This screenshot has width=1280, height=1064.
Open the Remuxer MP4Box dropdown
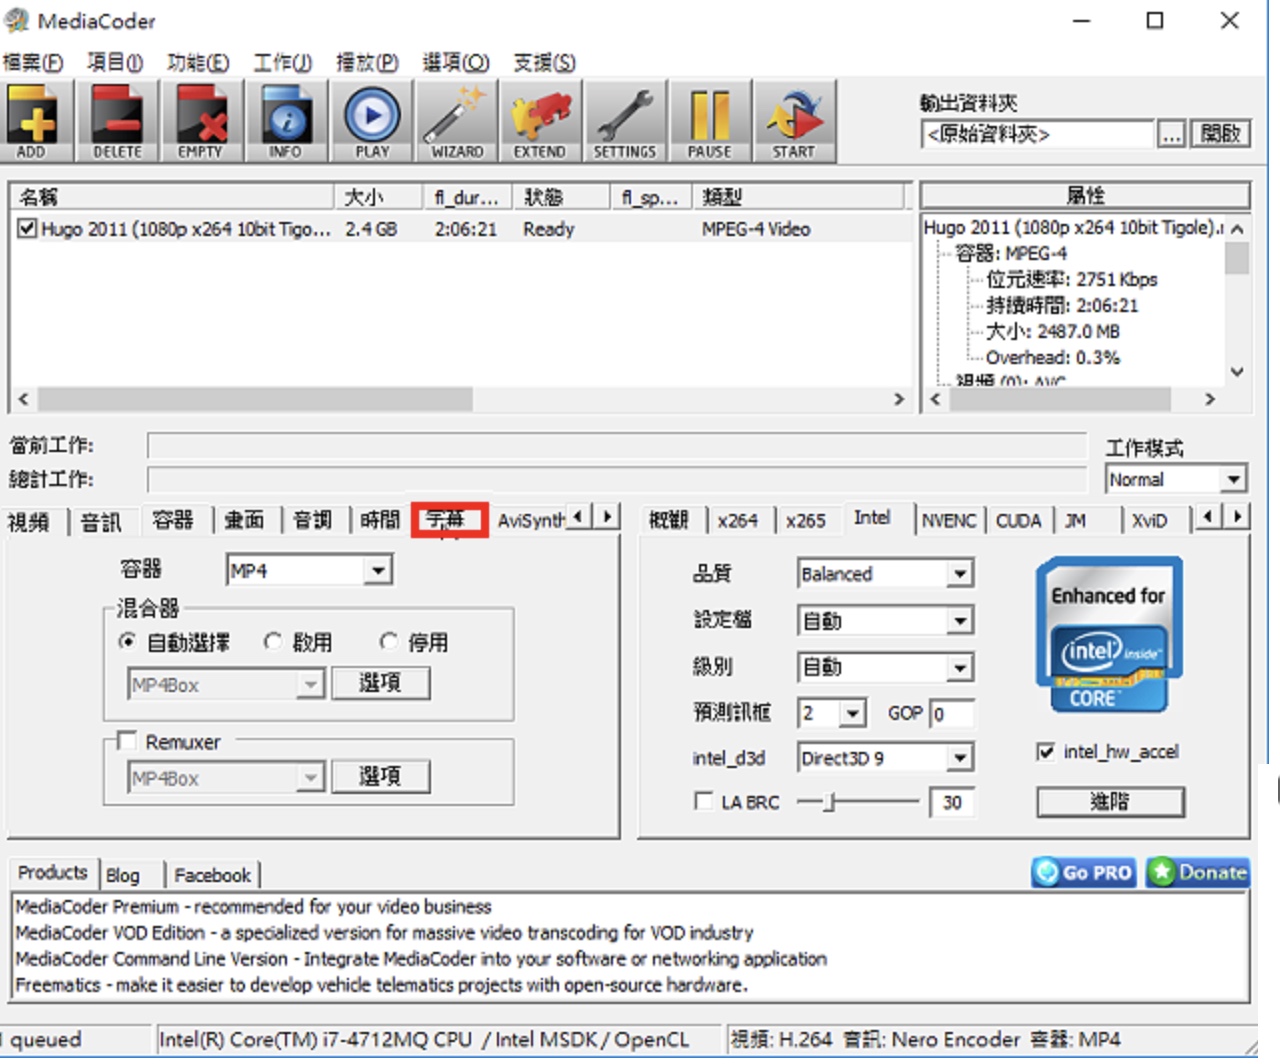tap(226, 778)
